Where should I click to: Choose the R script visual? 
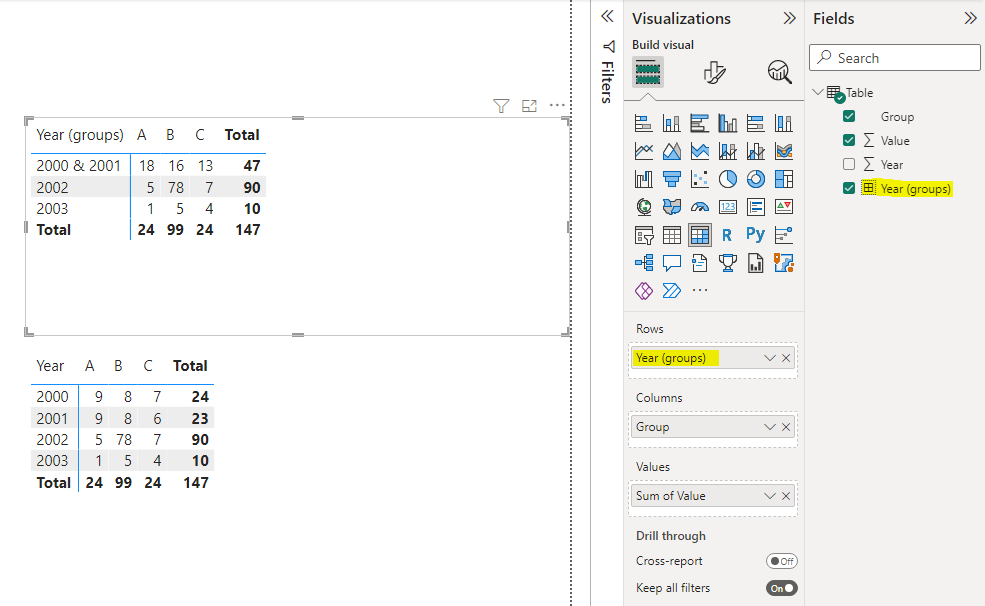(x=727, y=235)
